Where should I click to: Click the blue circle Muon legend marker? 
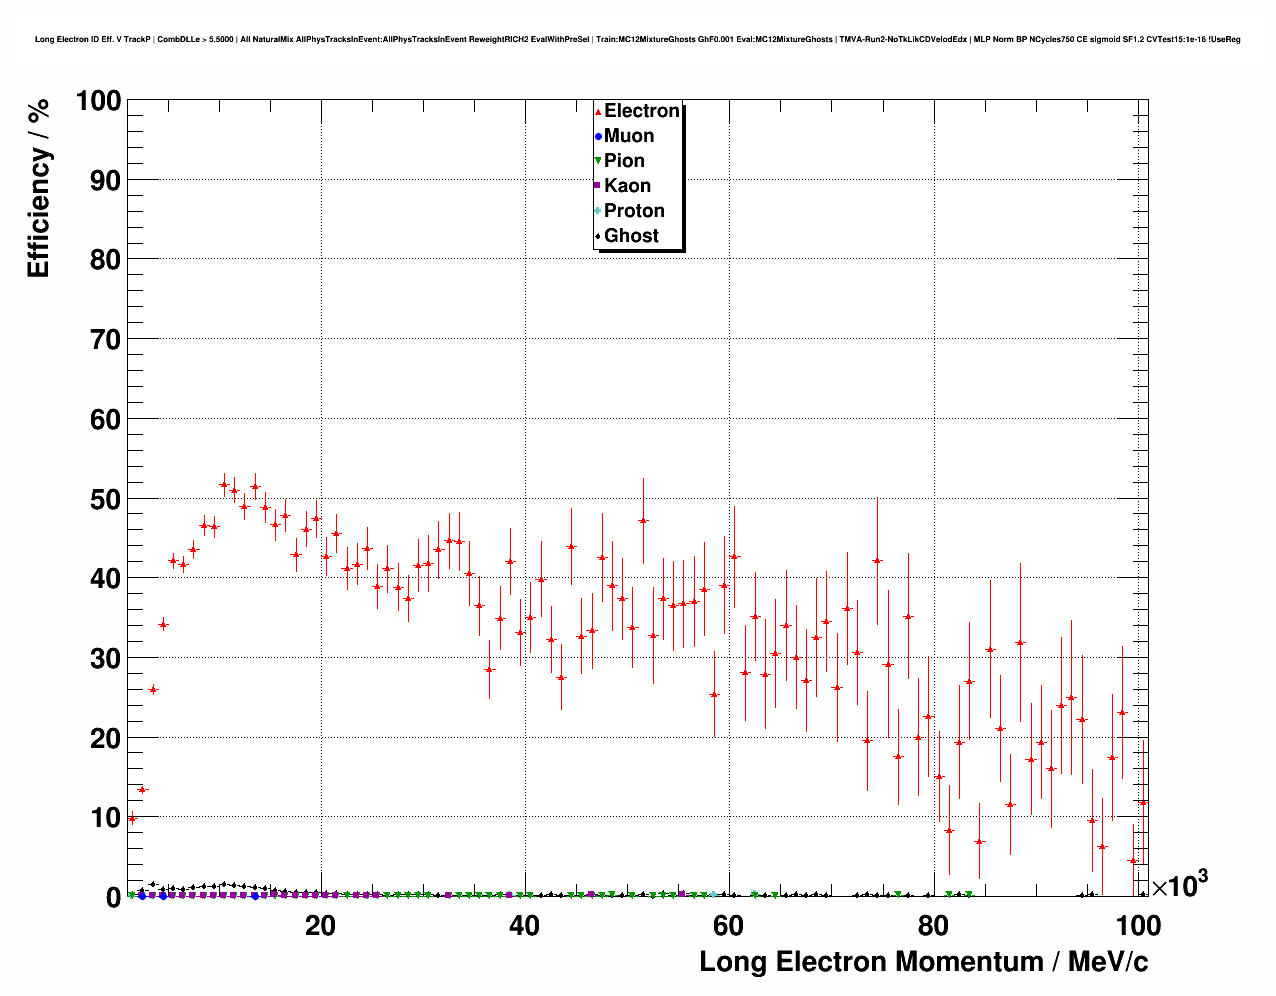598,137
